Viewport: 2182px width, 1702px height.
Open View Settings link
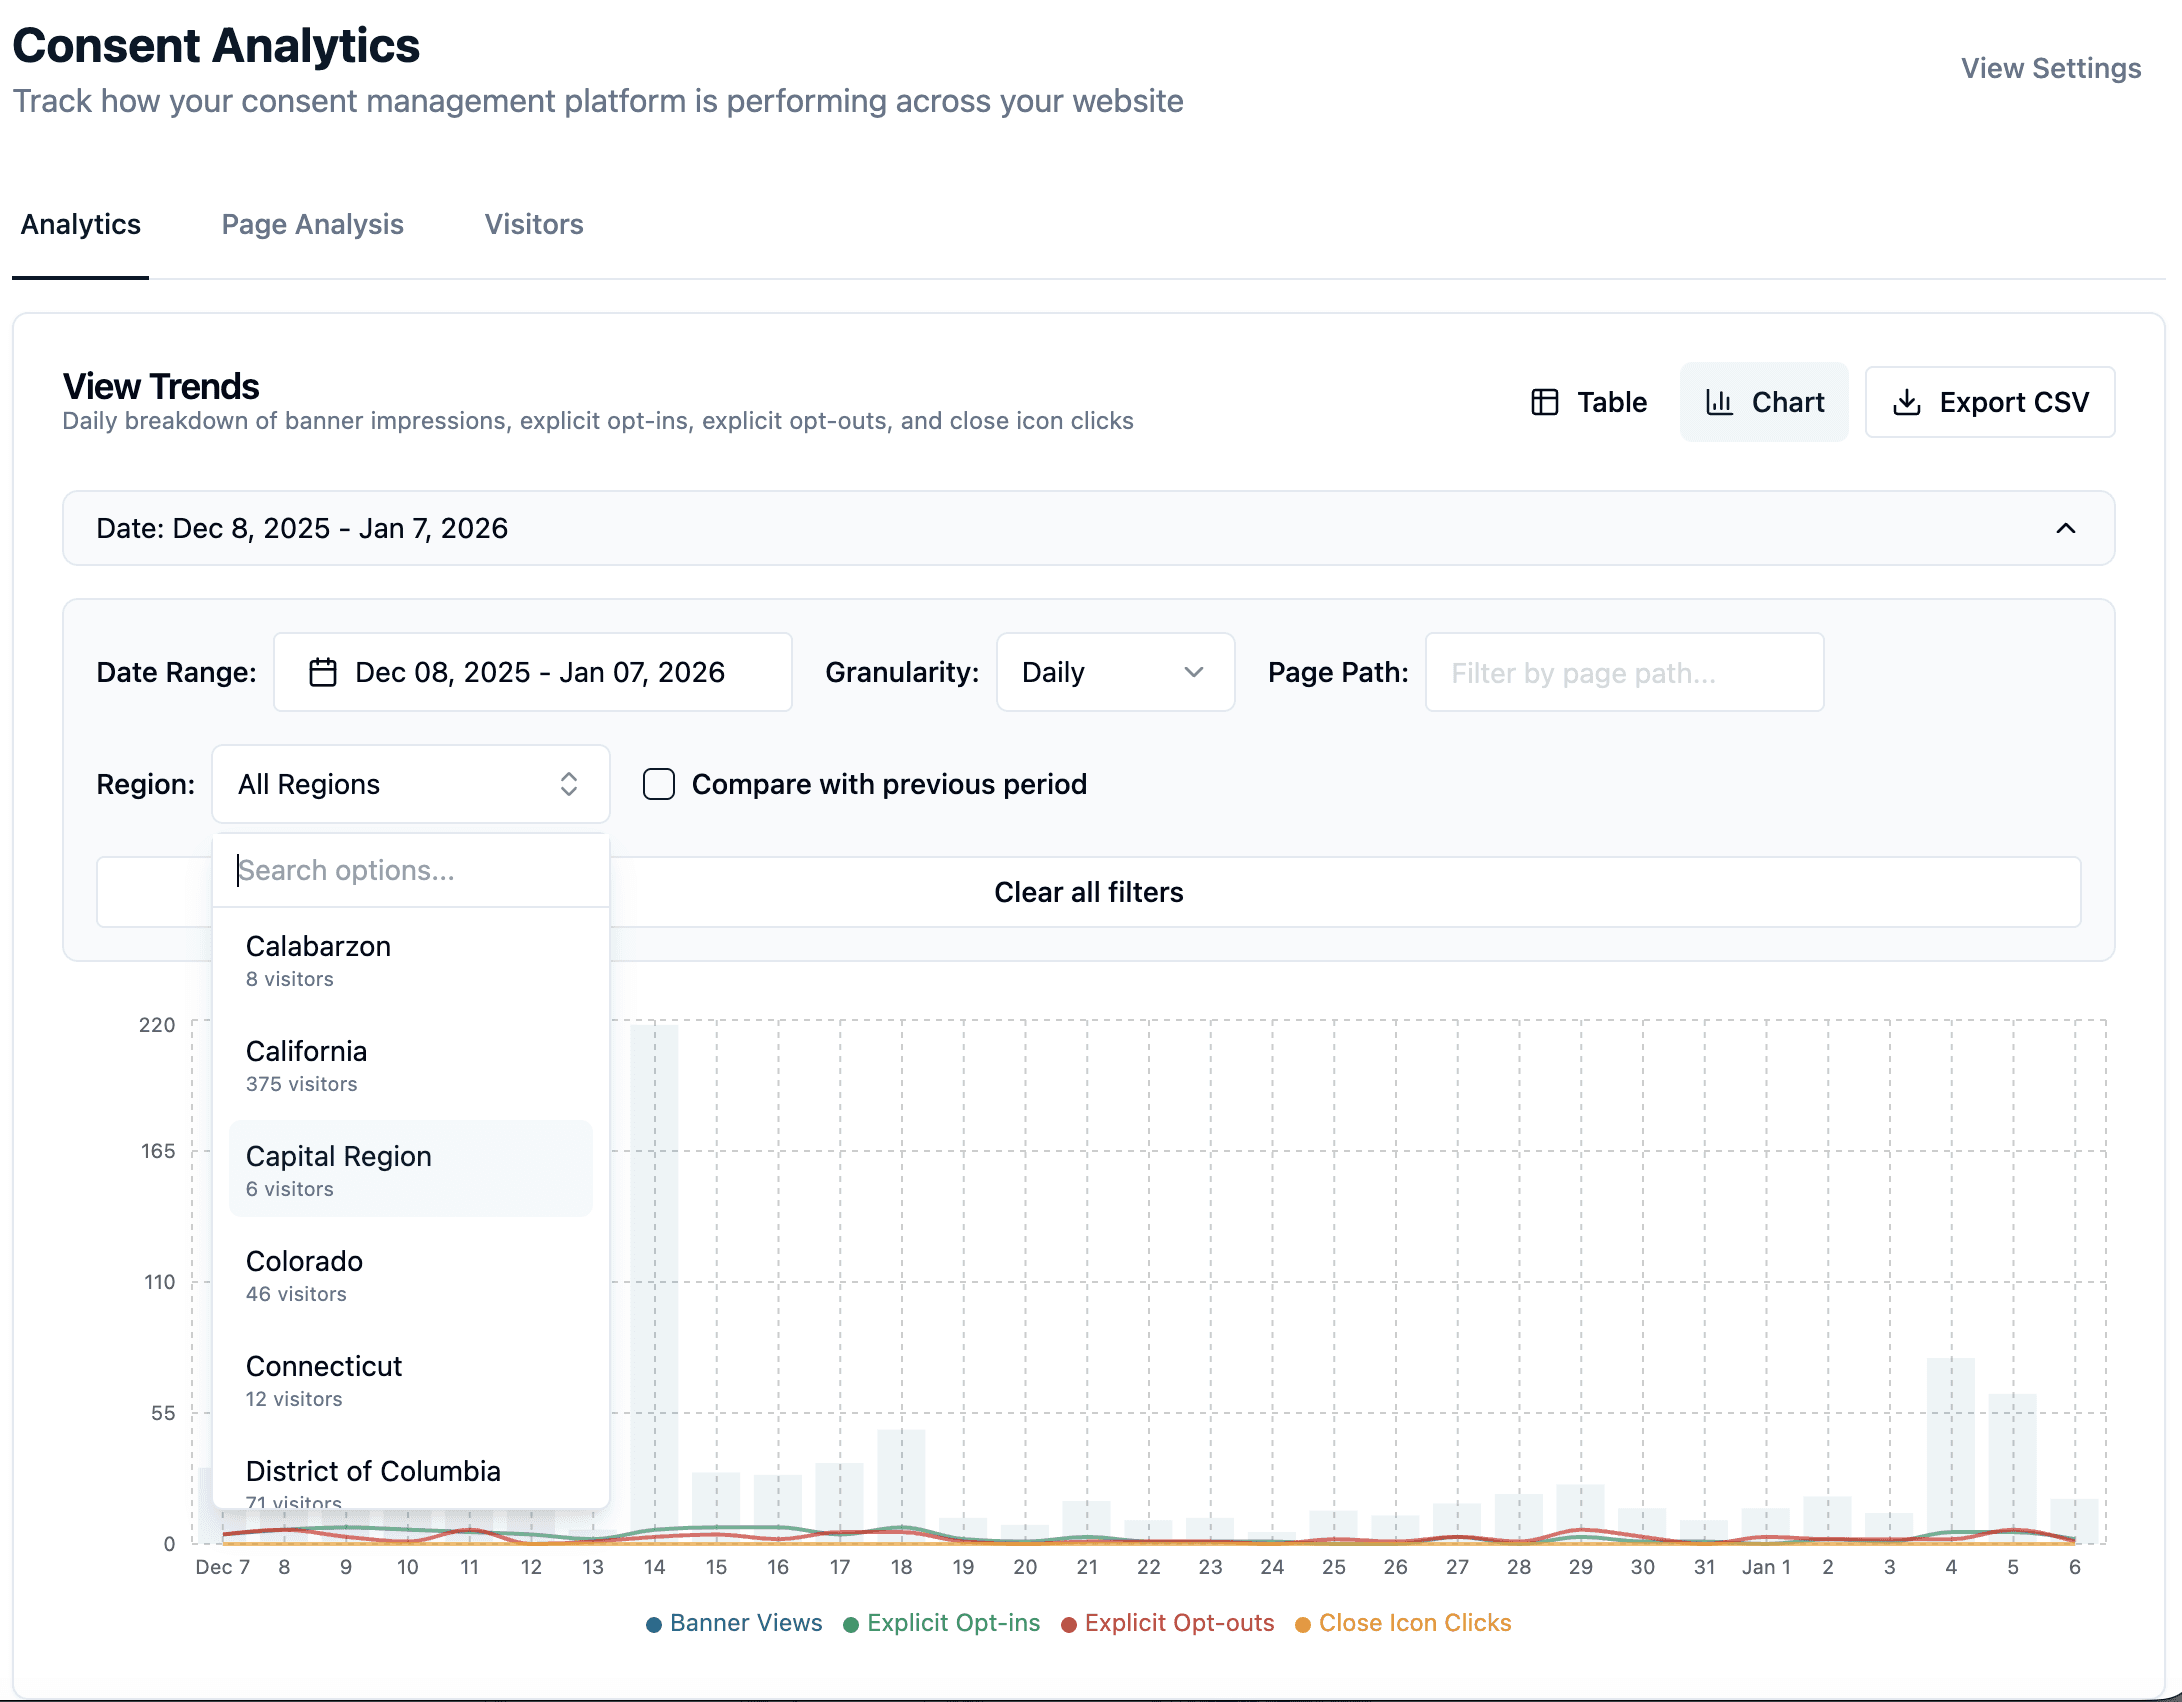(2050, 68)
